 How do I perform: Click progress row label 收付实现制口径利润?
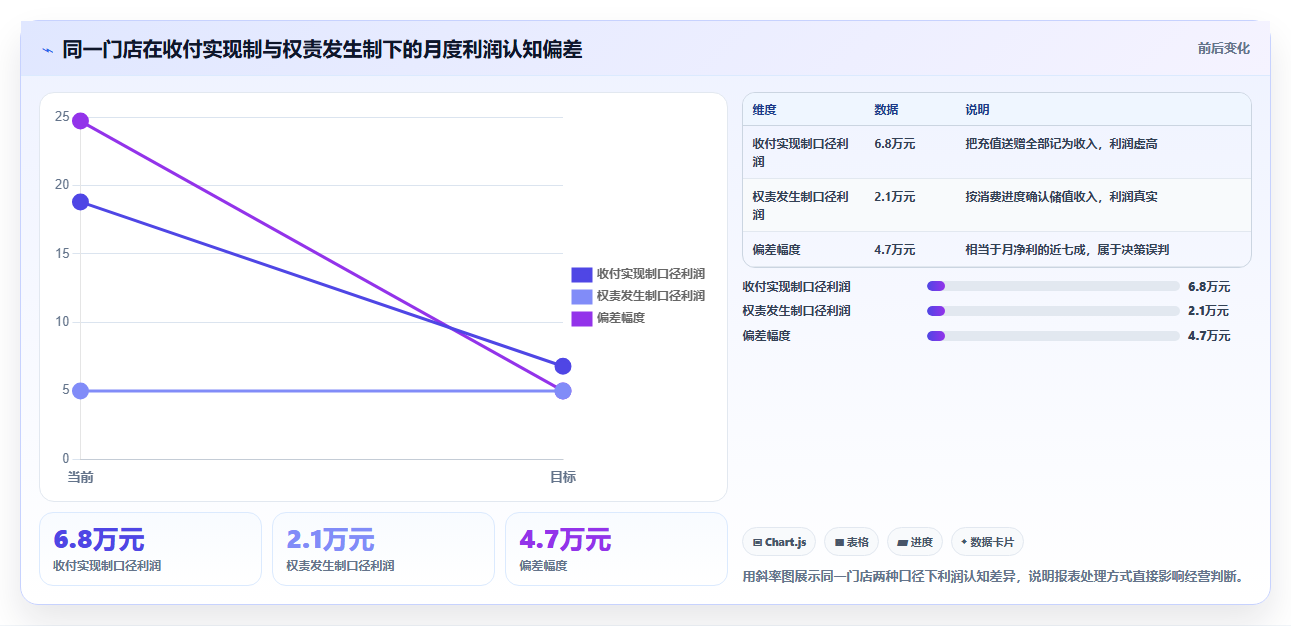click(796, 286)
